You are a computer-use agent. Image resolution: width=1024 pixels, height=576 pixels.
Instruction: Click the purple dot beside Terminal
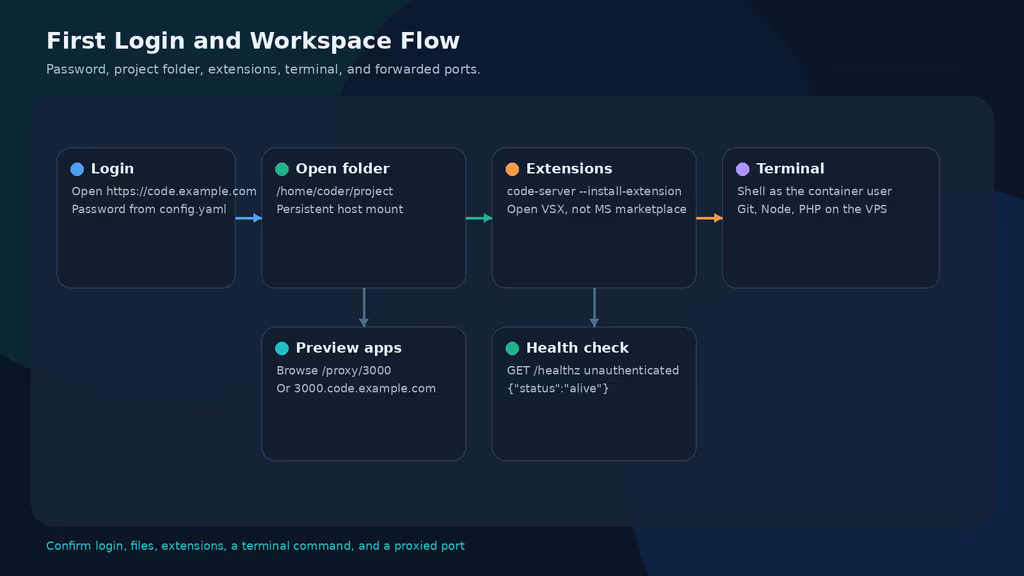pyautogui.click(x=743, y=169)
